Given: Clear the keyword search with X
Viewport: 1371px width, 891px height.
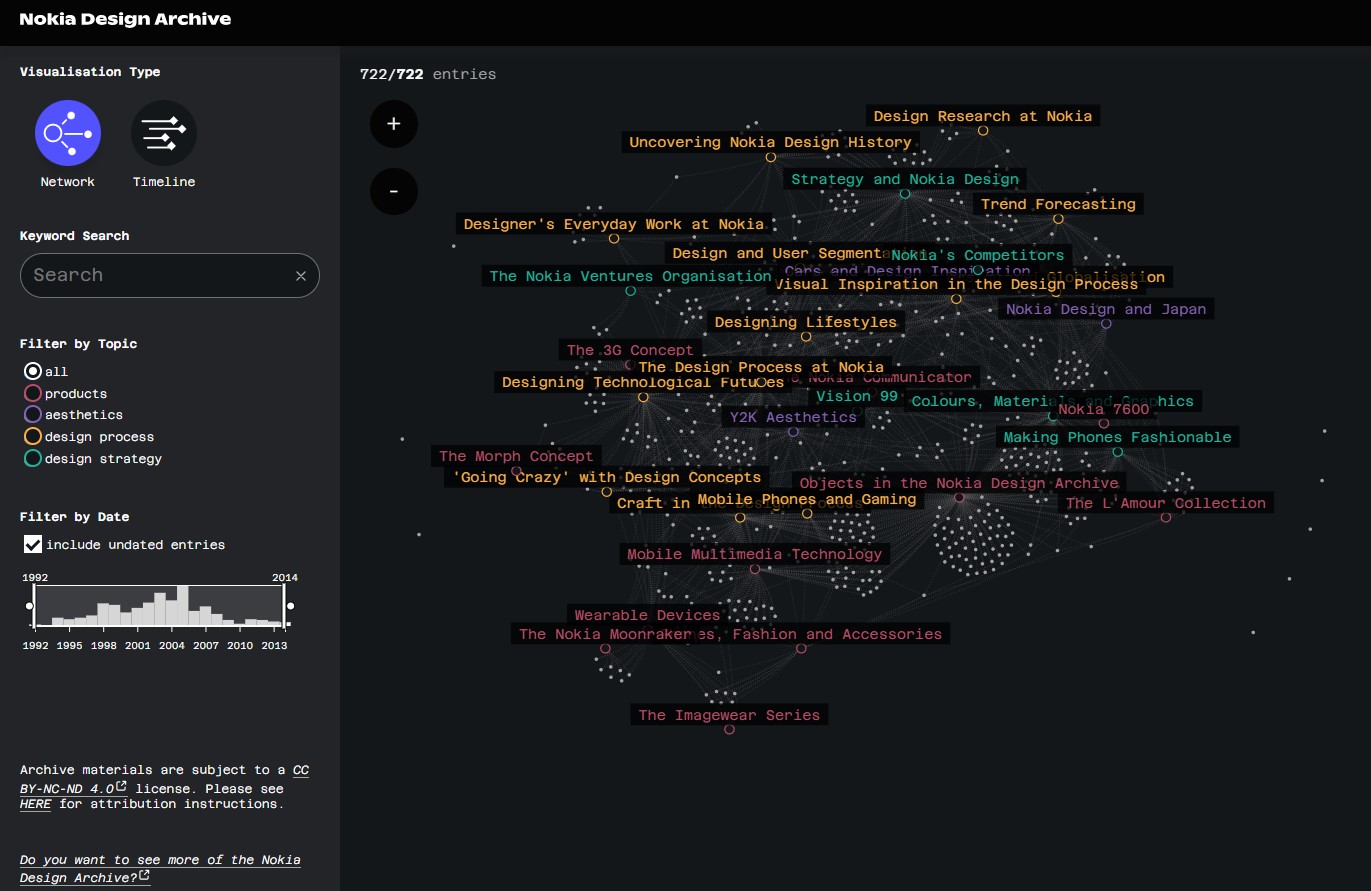Looking at the screenshot, I should pos(301,276).
